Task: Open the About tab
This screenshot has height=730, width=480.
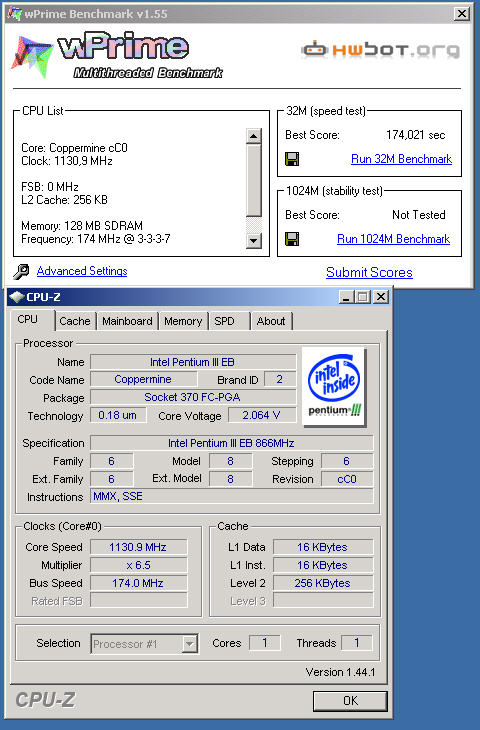Action: (x=271, y=321)
